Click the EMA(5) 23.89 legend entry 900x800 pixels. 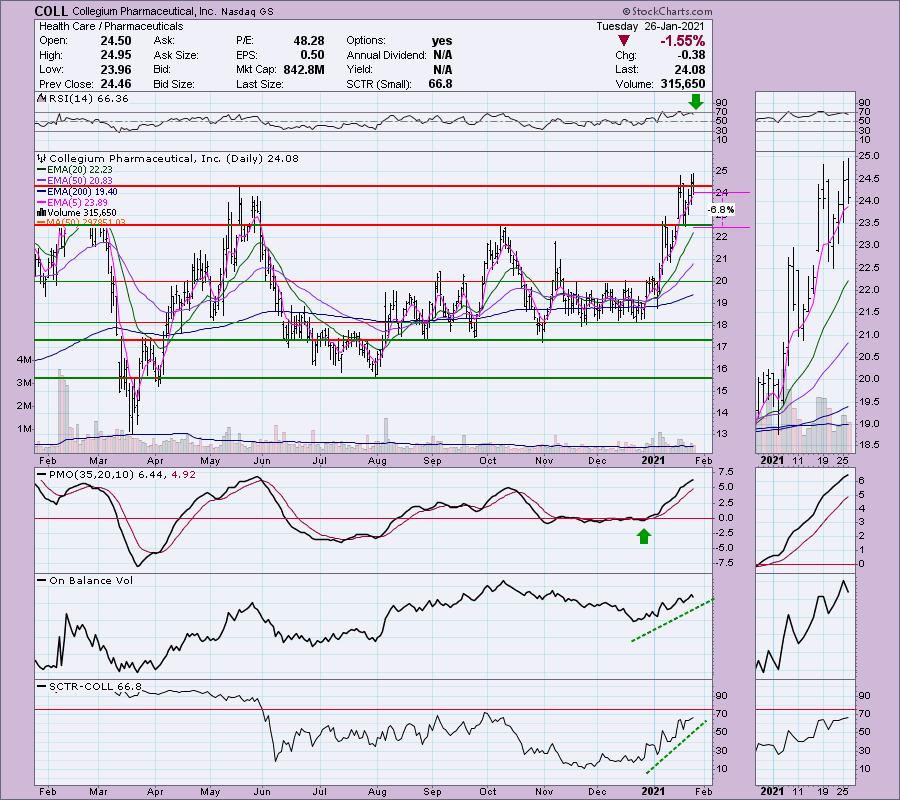(77, 203)
